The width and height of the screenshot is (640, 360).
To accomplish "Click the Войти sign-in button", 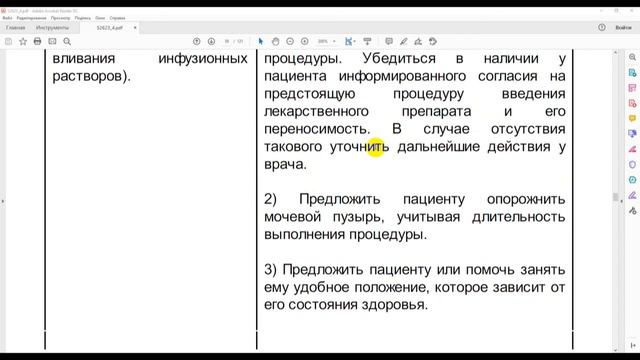I will click(x=623, y=28).
